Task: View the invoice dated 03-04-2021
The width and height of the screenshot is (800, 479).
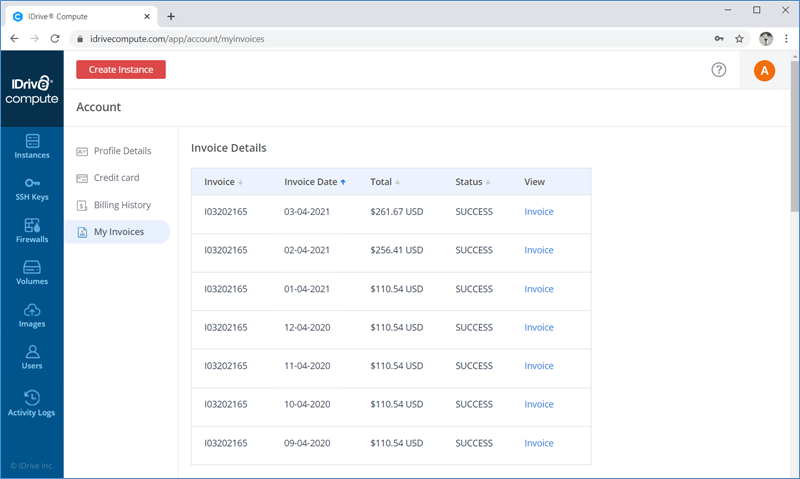Action: pos(539,212)
